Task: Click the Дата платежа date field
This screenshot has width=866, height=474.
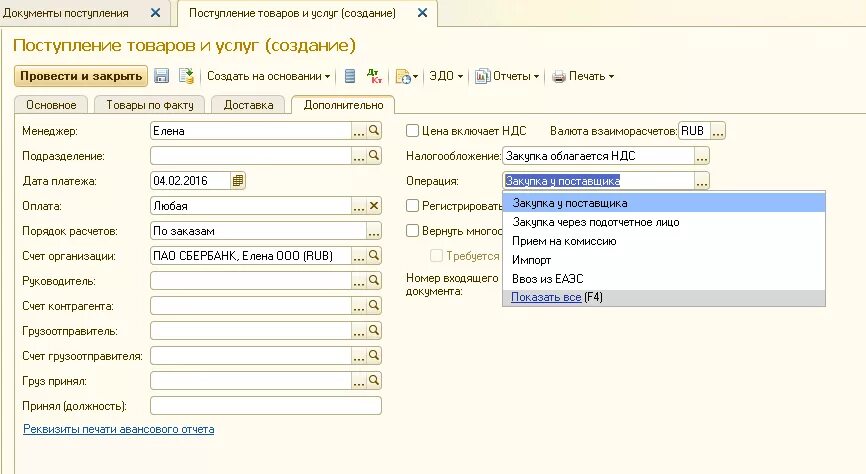Action: coord(191,181)
